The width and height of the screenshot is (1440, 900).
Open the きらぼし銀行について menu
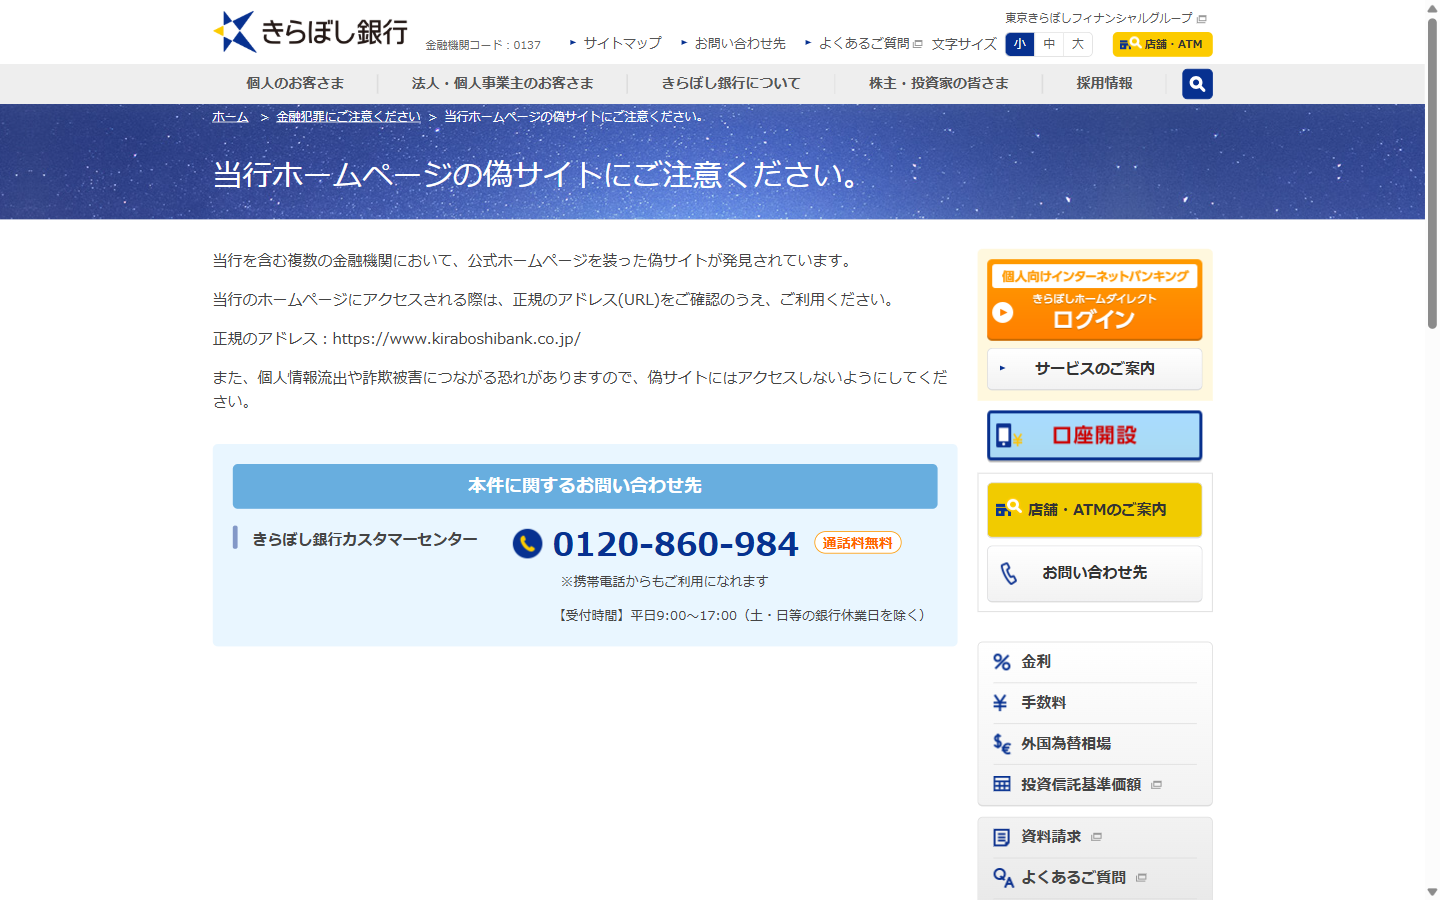pyautogui.click(x=731, y=83)
